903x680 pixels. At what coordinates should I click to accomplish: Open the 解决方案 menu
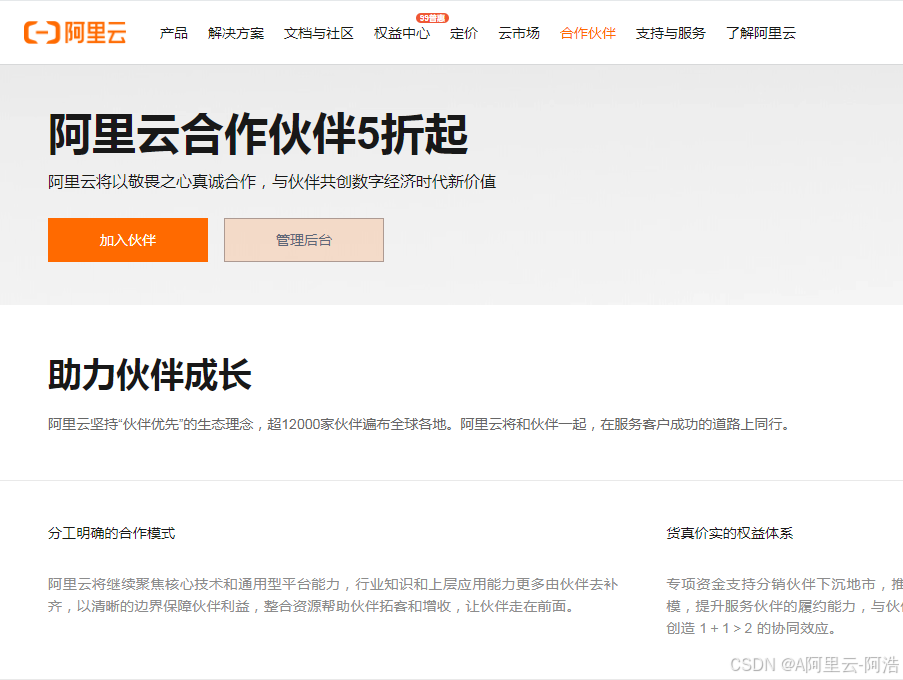(x=236, y=33)
